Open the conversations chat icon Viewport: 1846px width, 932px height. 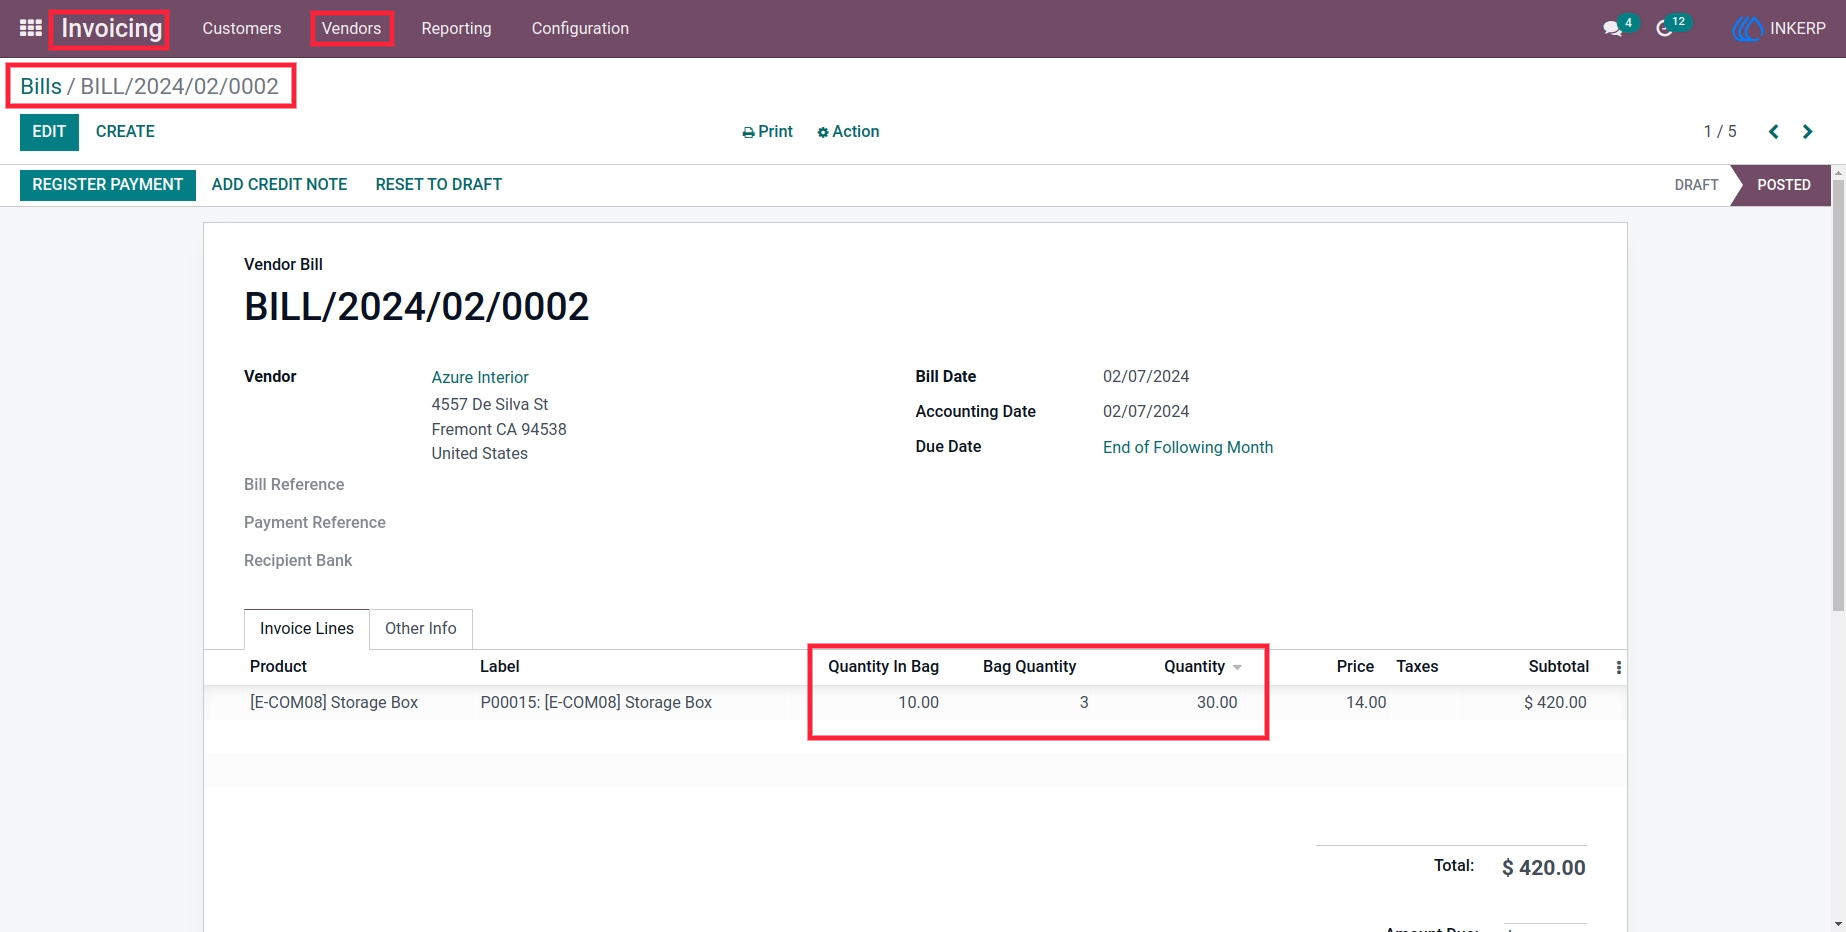[1612, 29]
